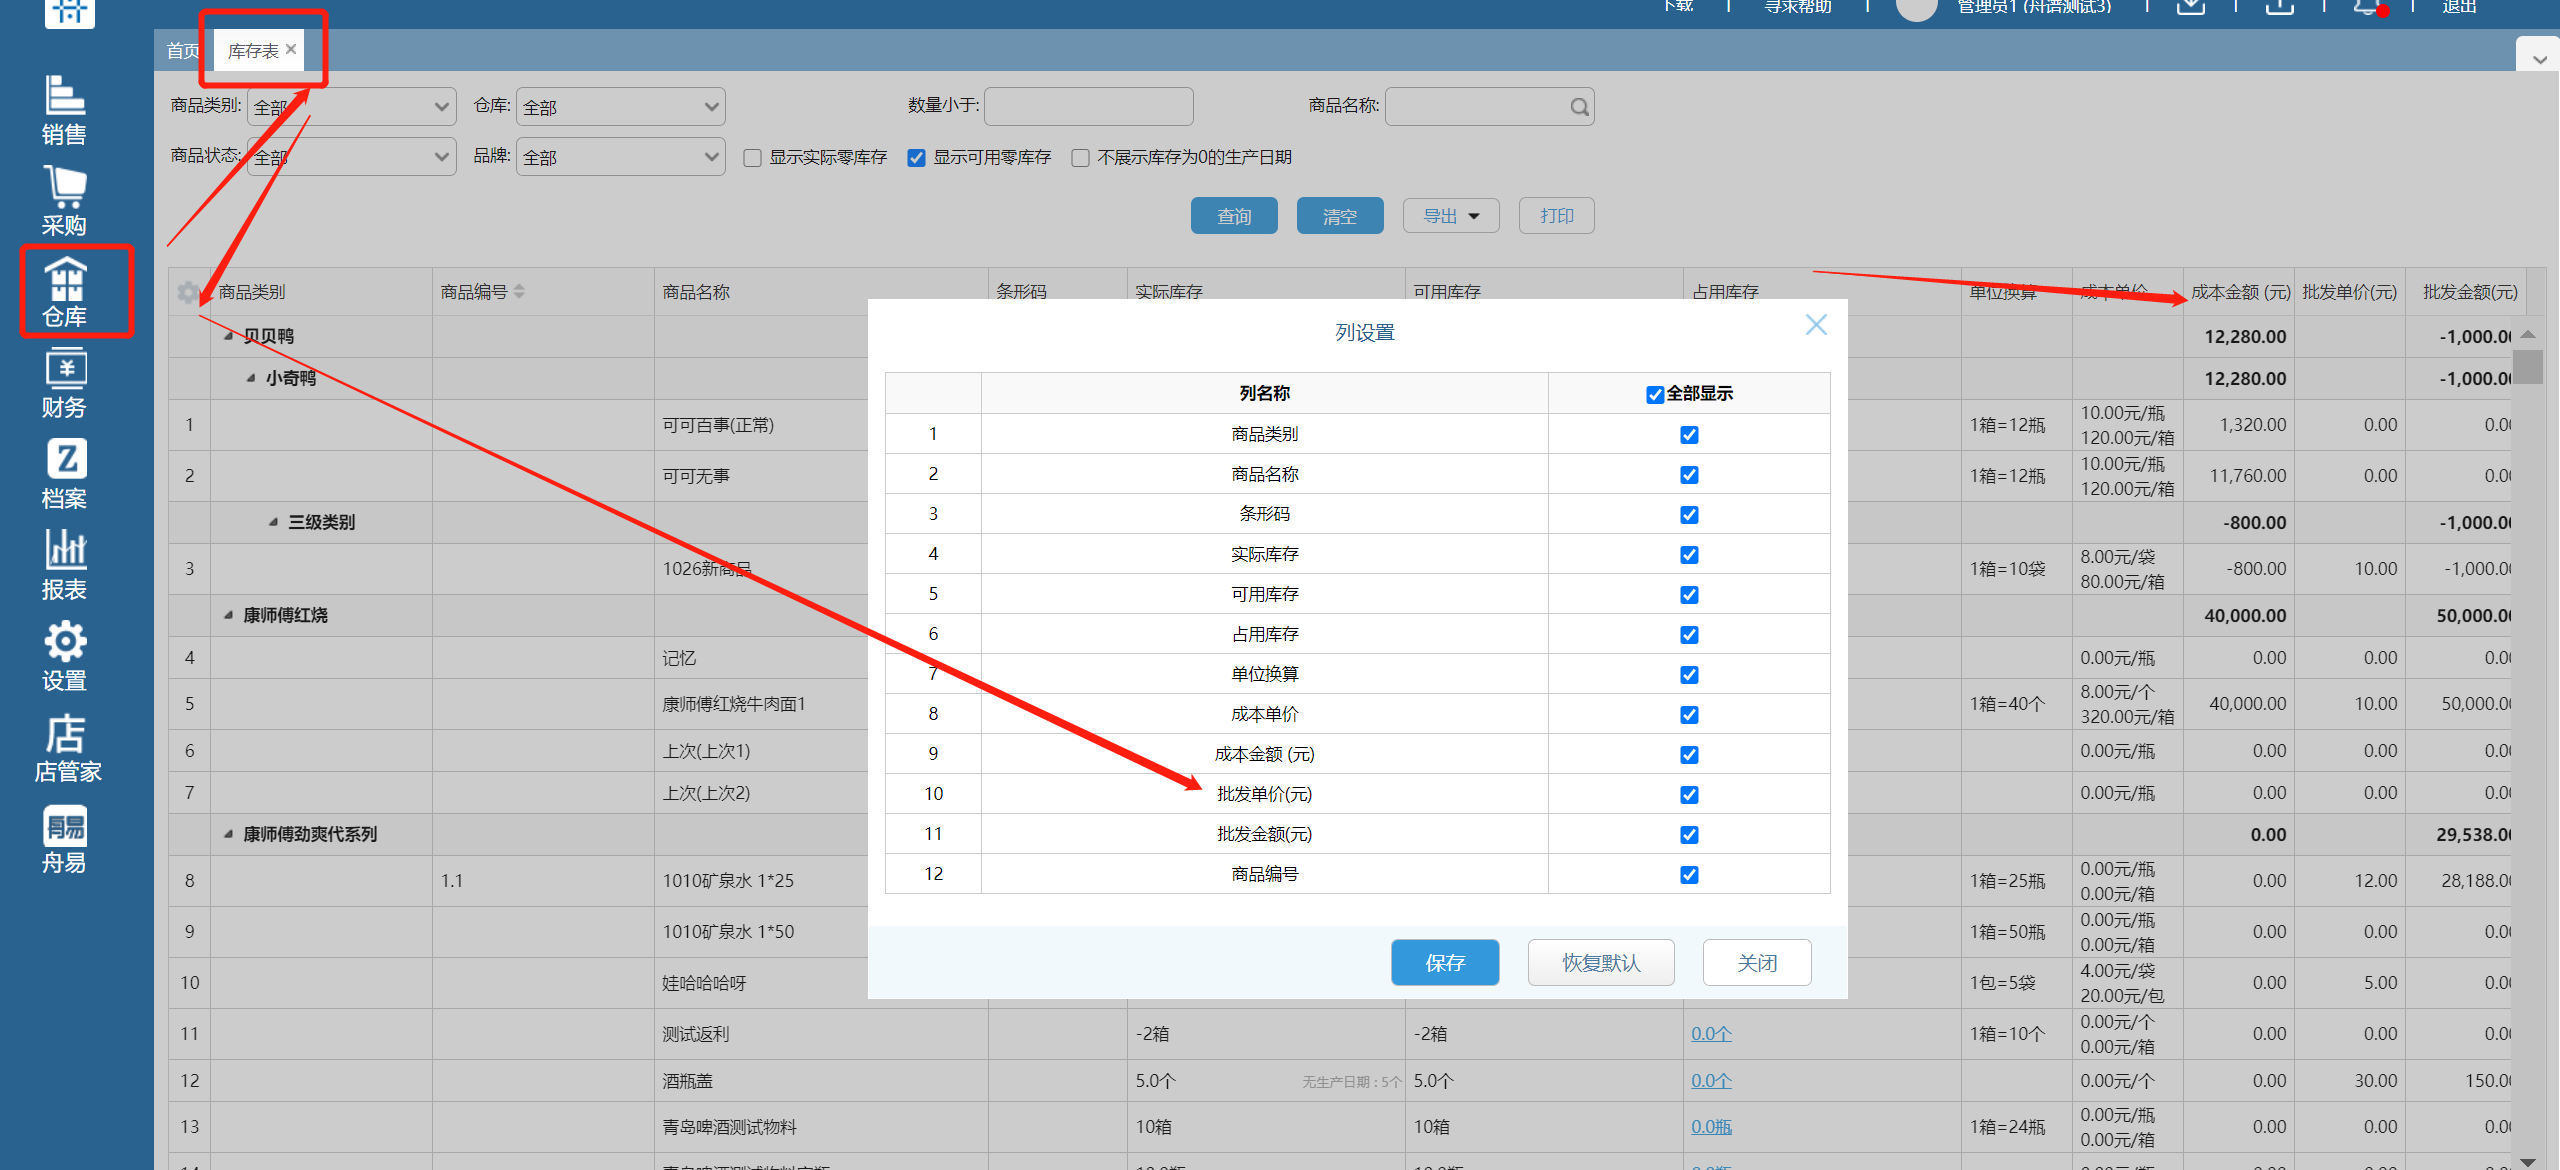Close the 列设置 dialog with X
Image resolution: width=2560 pixels, height=1170 pixels.
(1816, 325)
